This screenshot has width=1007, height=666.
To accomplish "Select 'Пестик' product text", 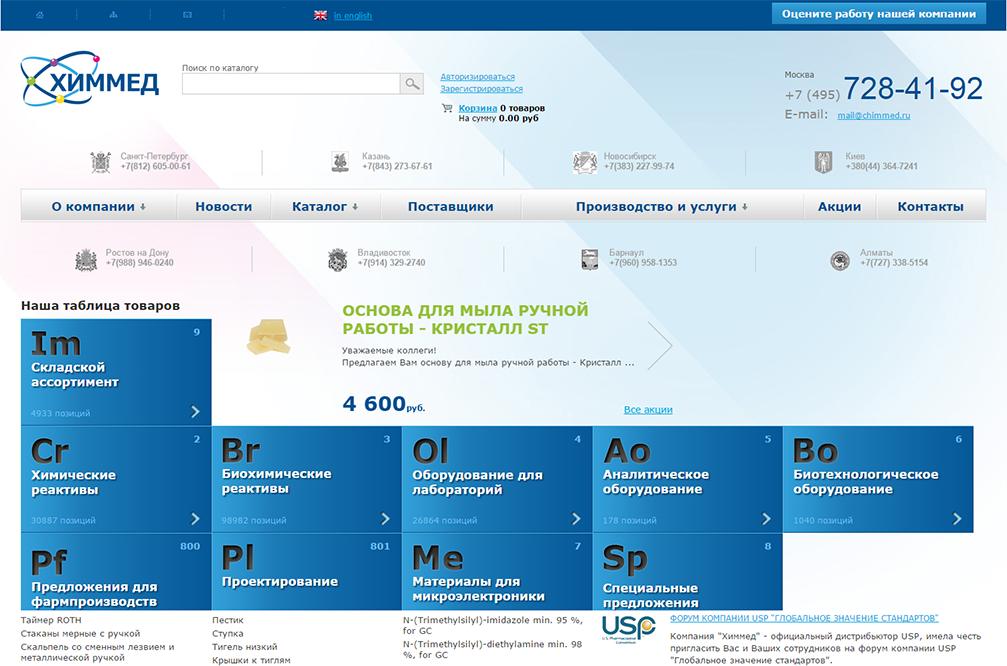I will point(228,620).
